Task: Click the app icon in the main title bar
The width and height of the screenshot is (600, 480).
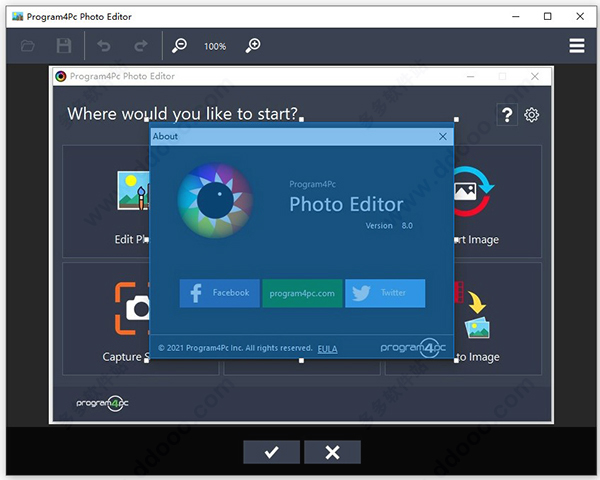Action: 18,16
